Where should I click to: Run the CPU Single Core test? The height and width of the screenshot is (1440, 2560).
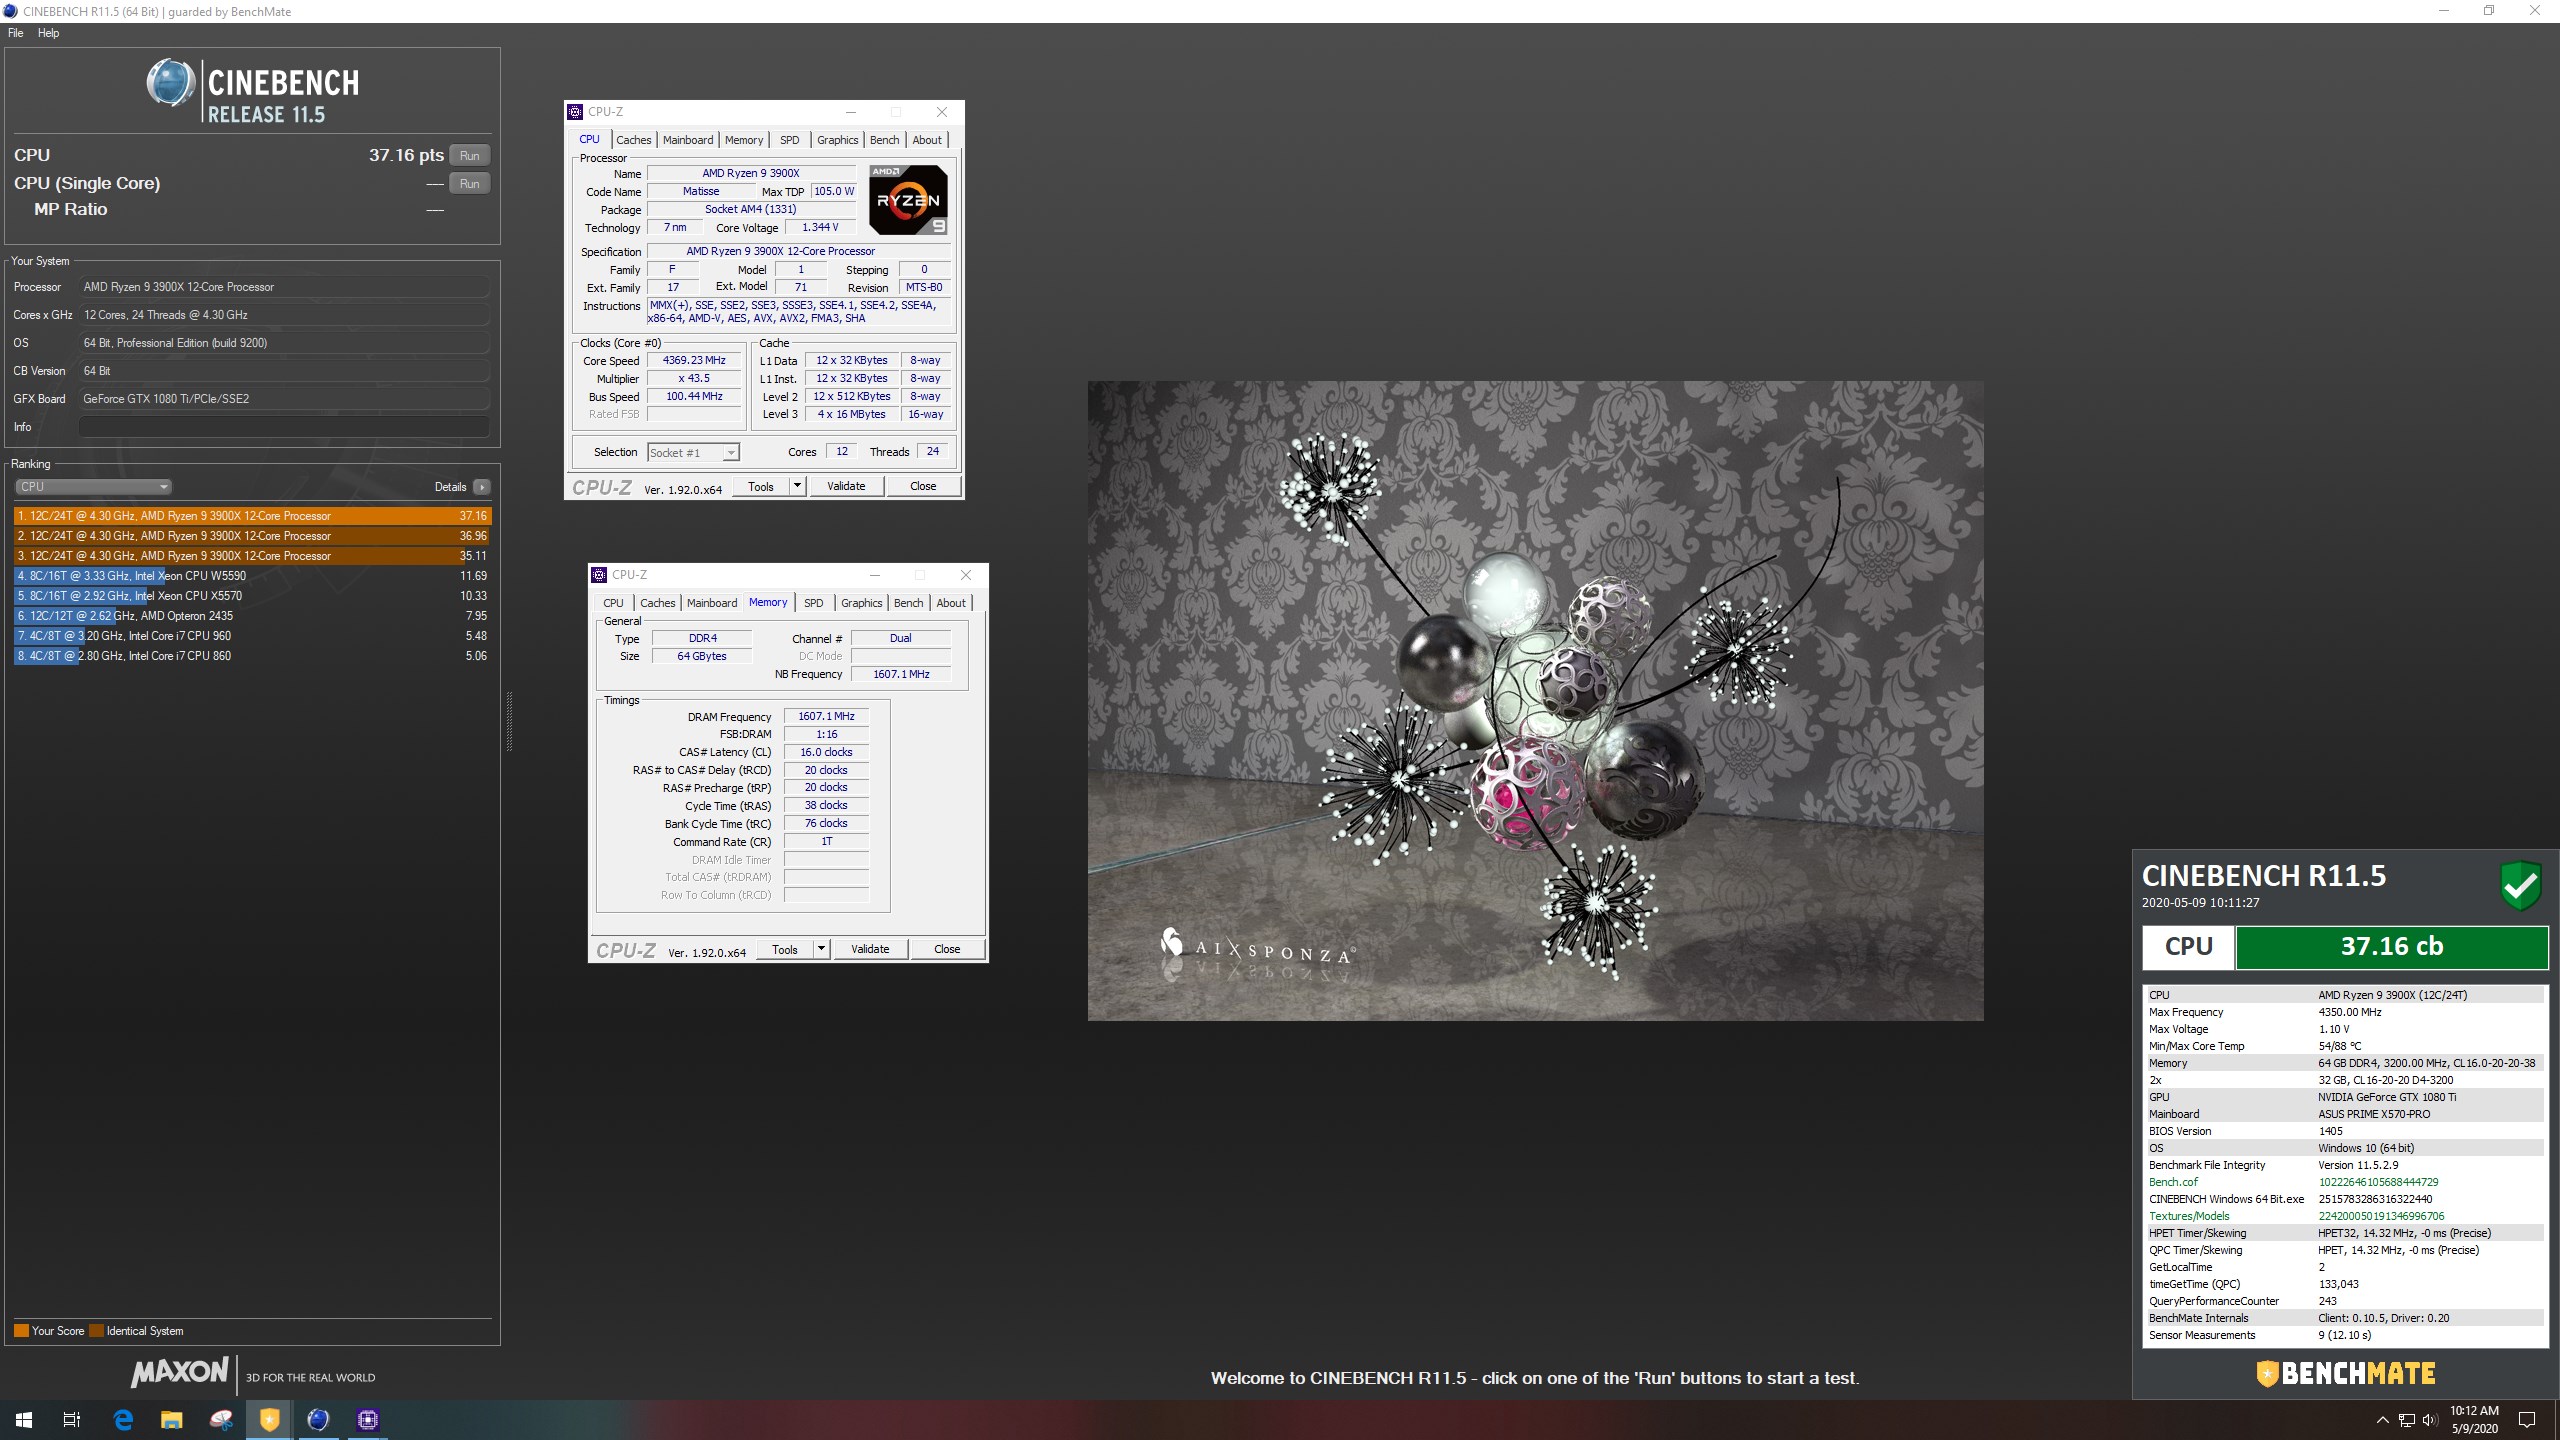[x=469, y=183]
